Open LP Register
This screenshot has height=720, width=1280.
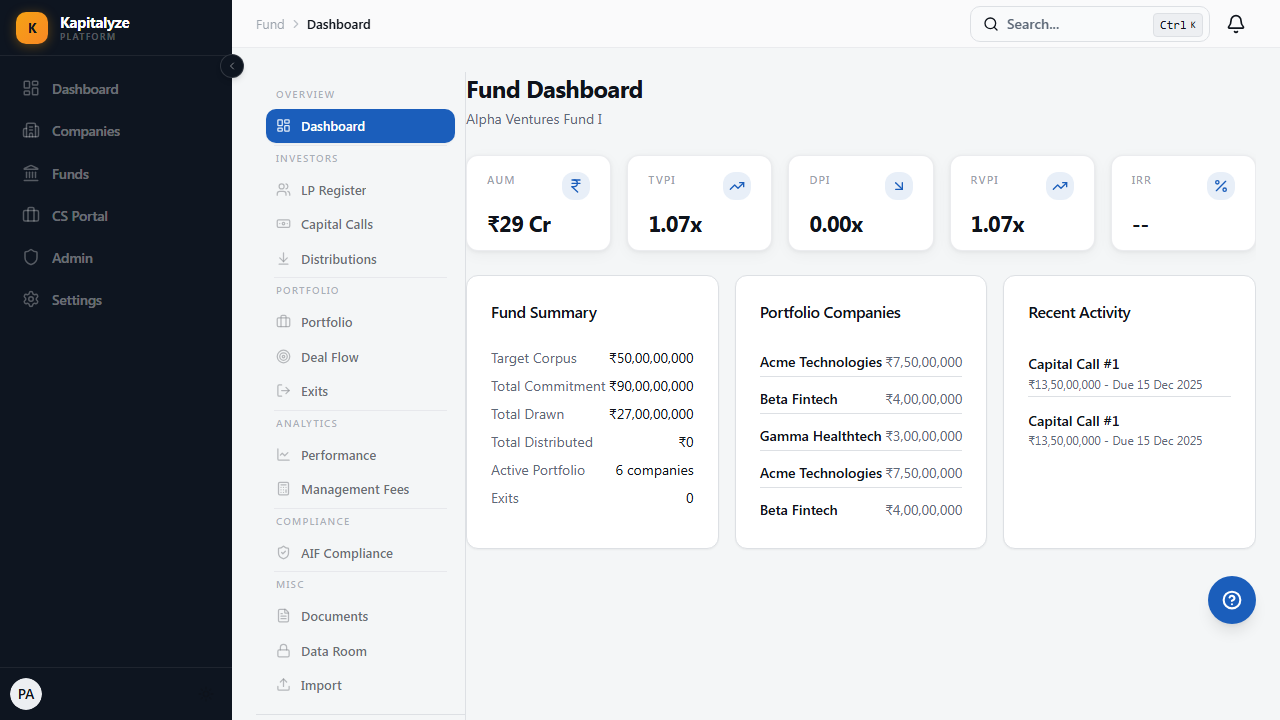click(x=360, y=190)
